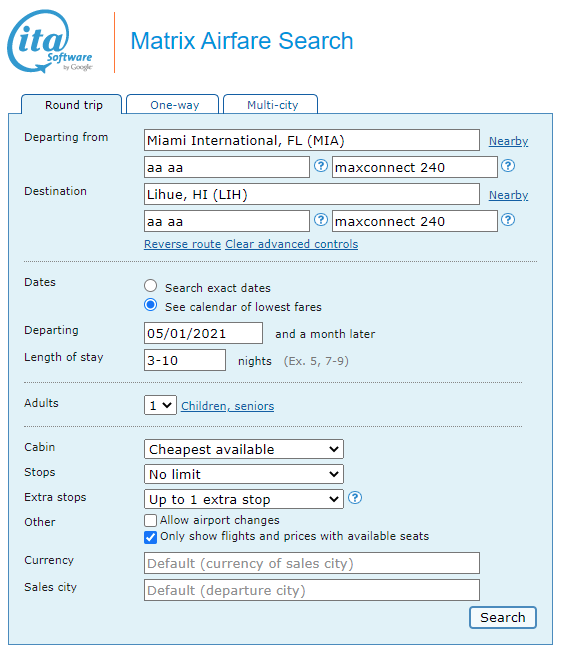The width and height of the screenshot is (566, 660).
Task: Click the ITA Software logo
Action: pos(50,41)
